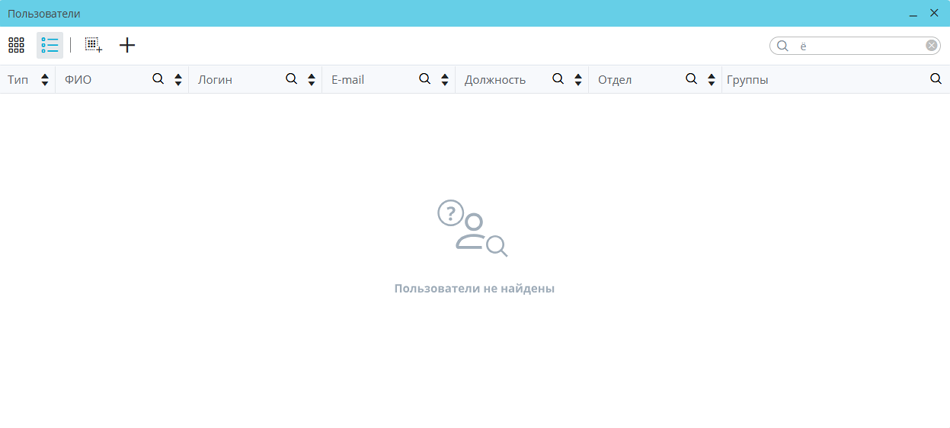Open search filter for ФИО column
Image resolution: width=950 pixels, height=428 pixels.
[x=158, y=79]
